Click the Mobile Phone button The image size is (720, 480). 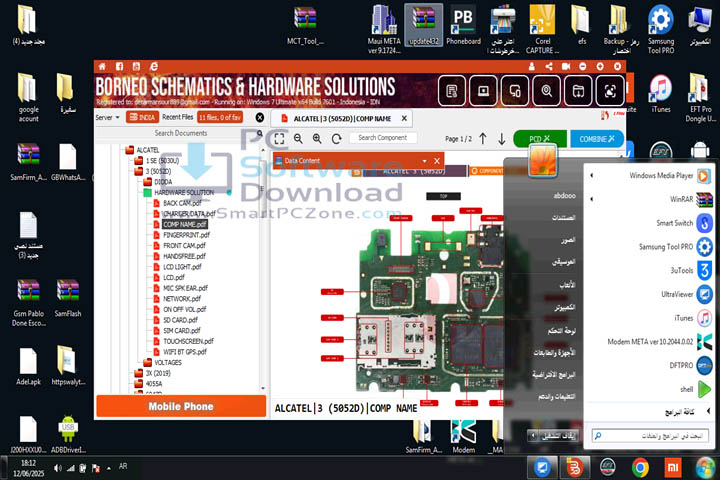181,406
